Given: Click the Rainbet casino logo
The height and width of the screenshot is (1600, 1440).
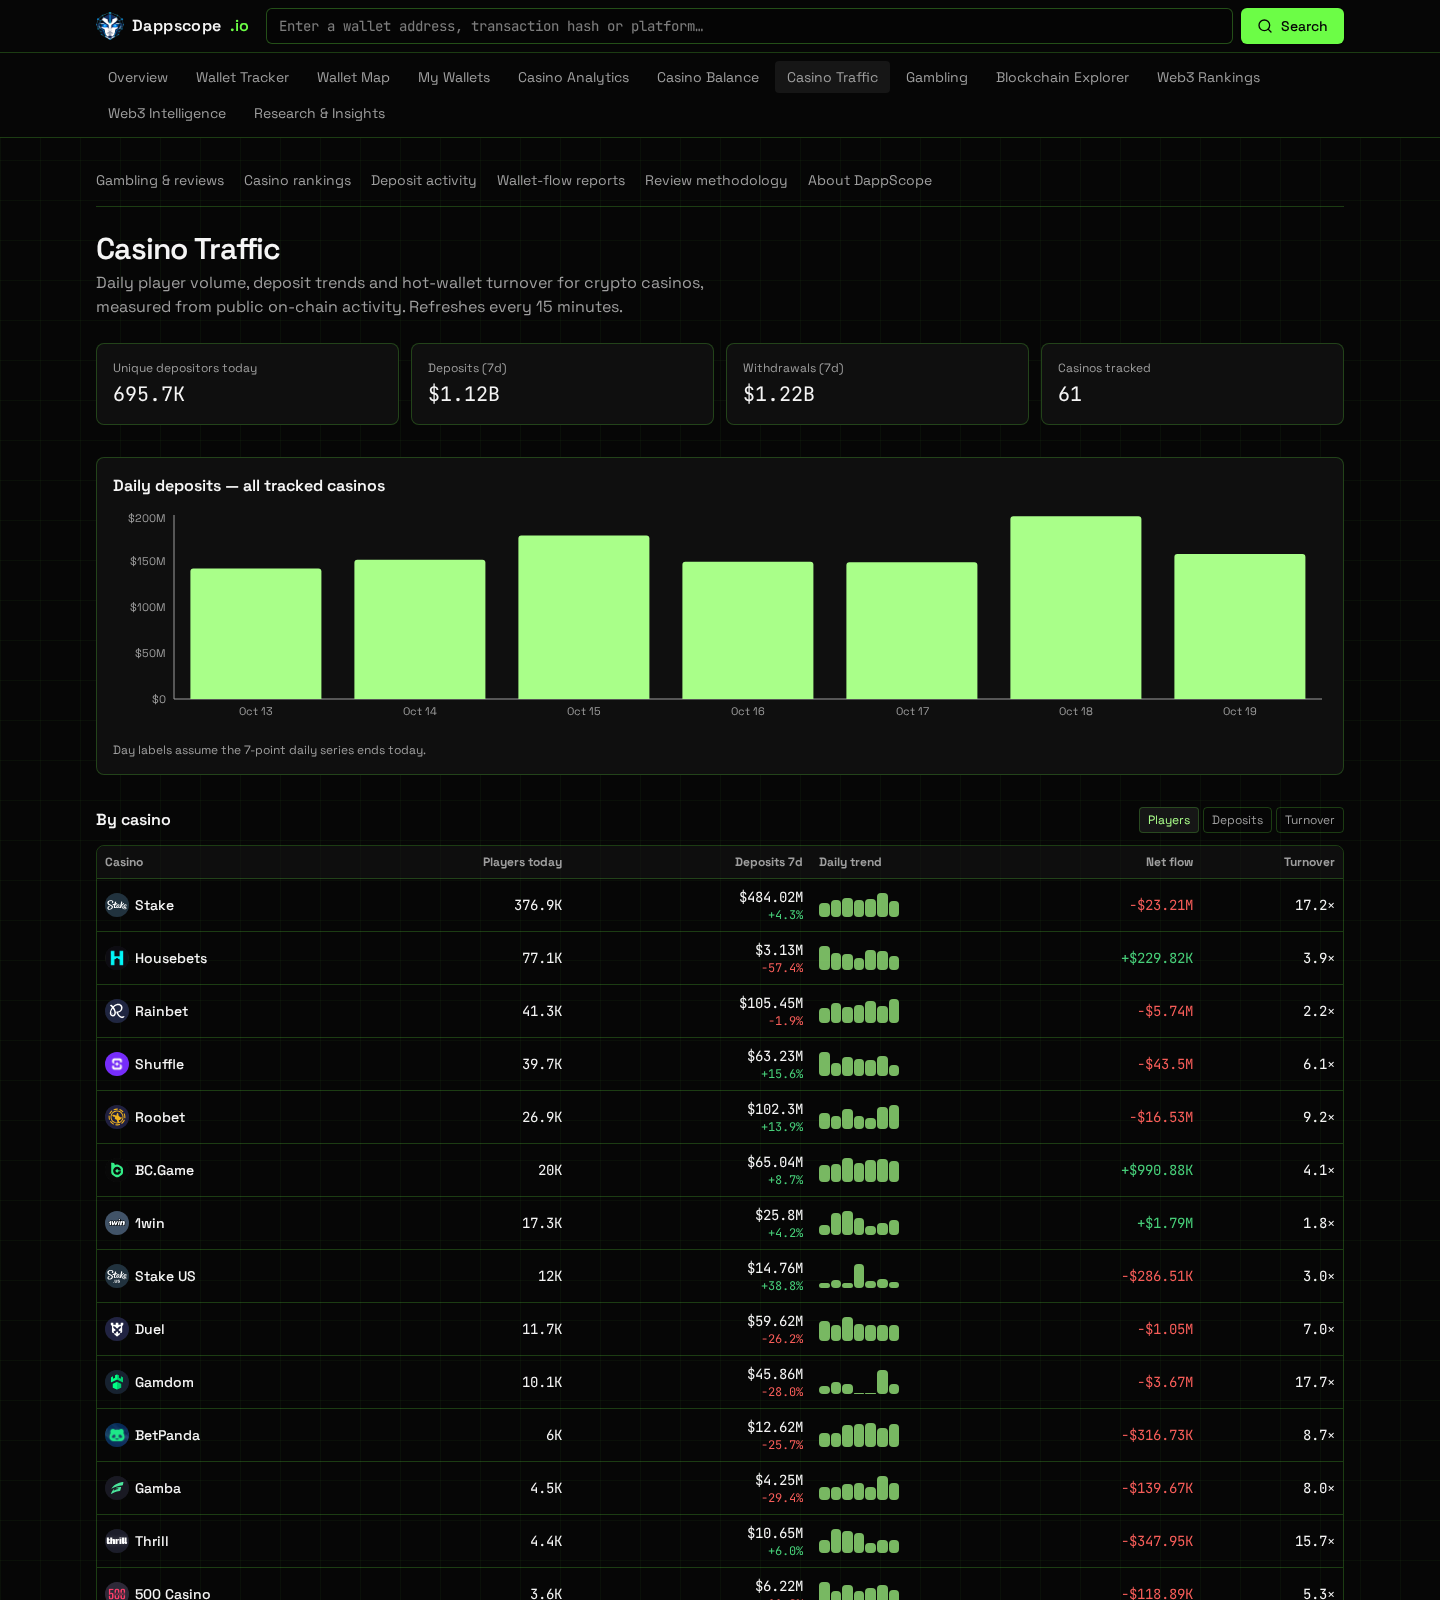Looking at the screenshot, I should 117,1011.
